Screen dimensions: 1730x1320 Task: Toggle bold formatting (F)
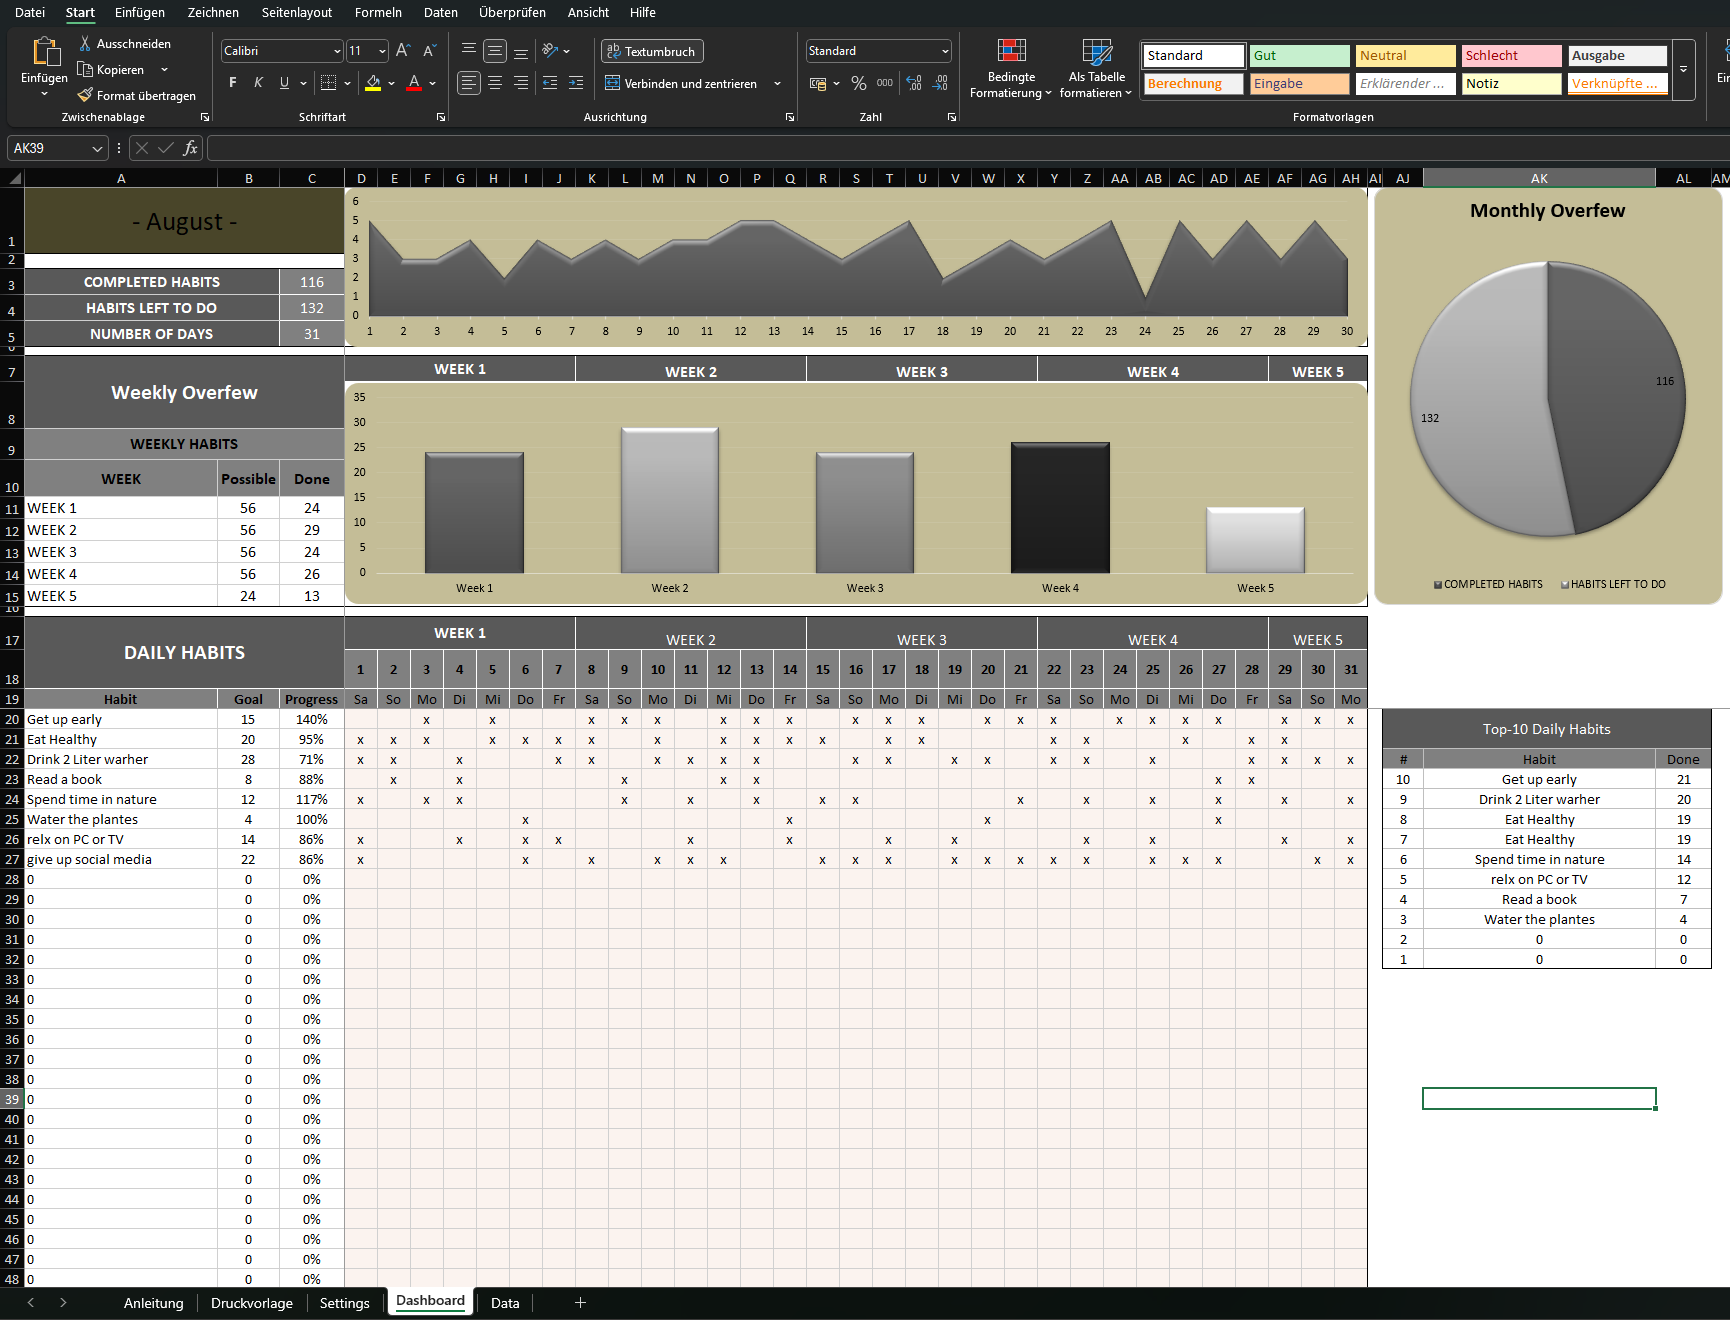point(233,84)
